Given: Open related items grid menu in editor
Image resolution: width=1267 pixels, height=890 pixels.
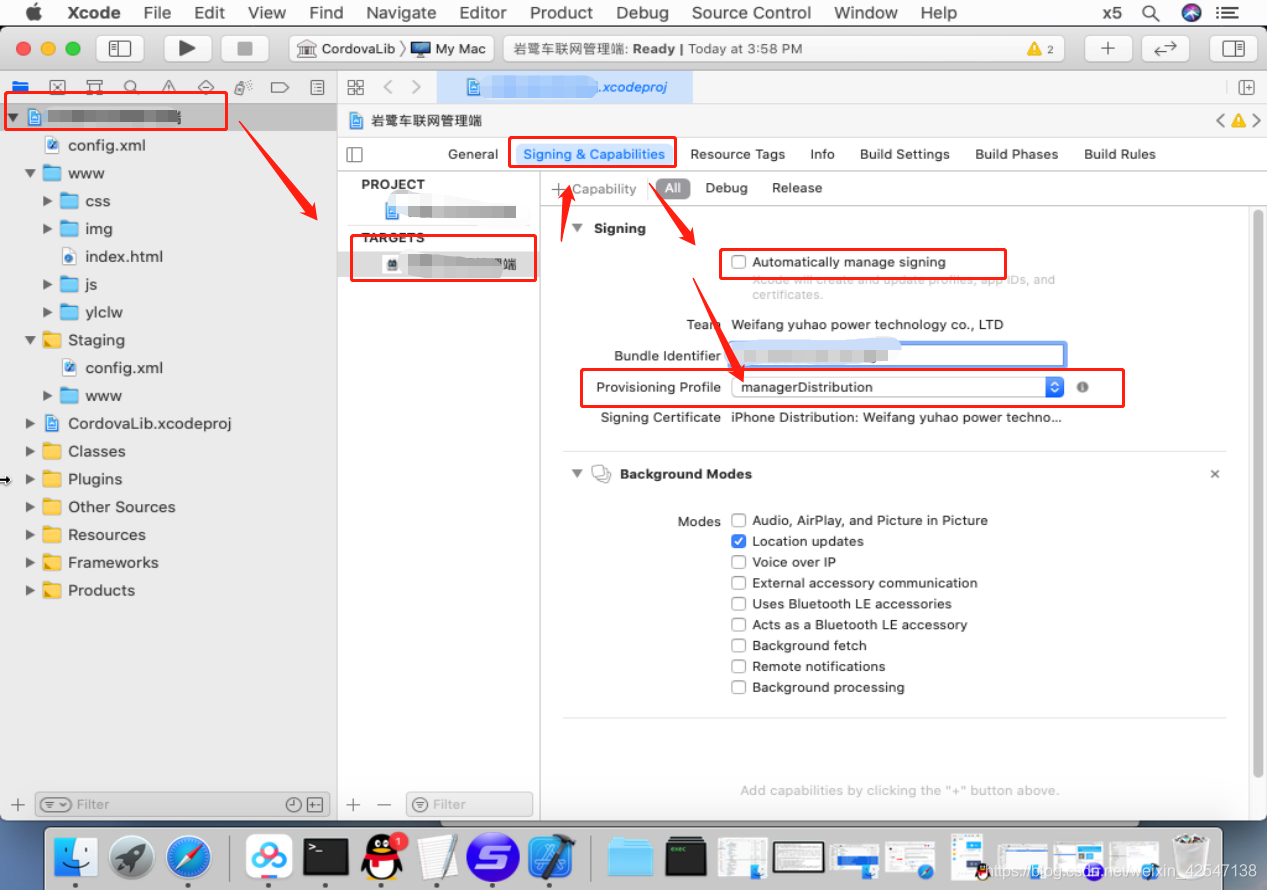Looking at the screenshot, I should pos(354,87).
